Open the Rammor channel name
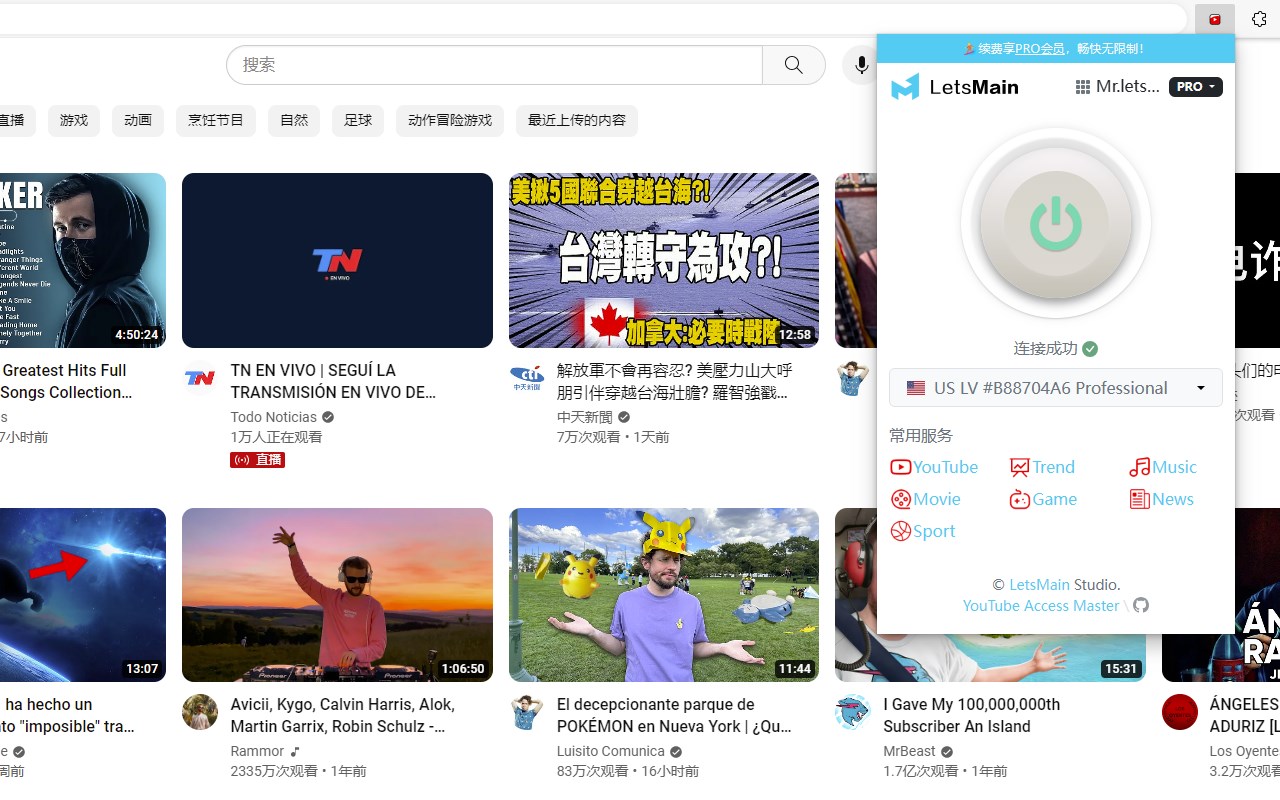 coord(257,751)
